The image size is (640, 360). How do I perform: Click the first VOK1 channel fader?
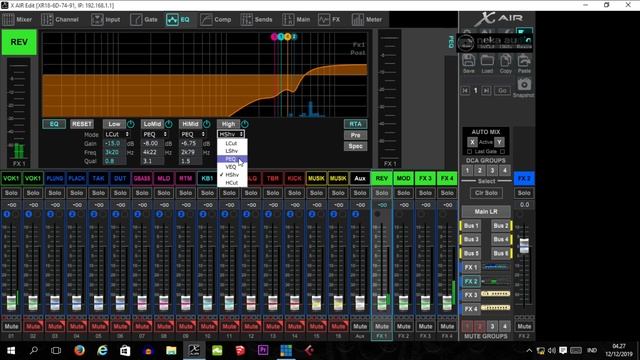coord(11,303)
